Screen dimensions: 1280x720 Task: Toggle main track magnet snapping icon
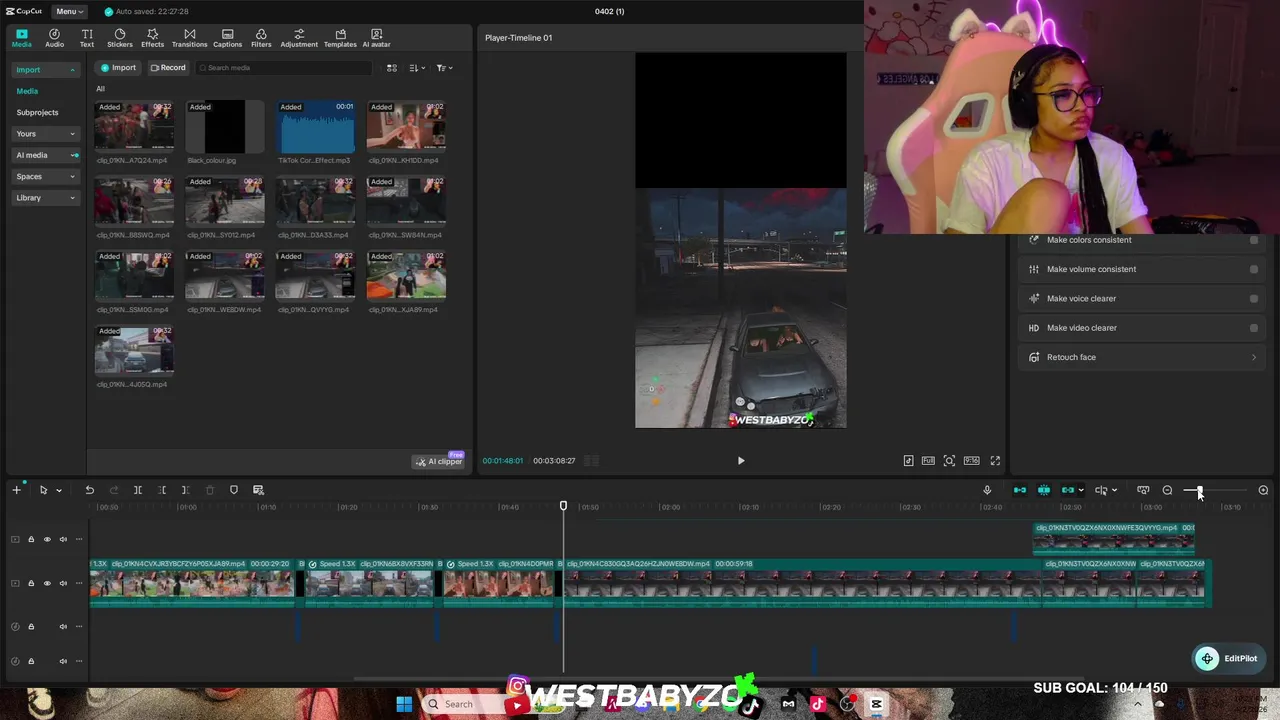[x=1020, y=490]
